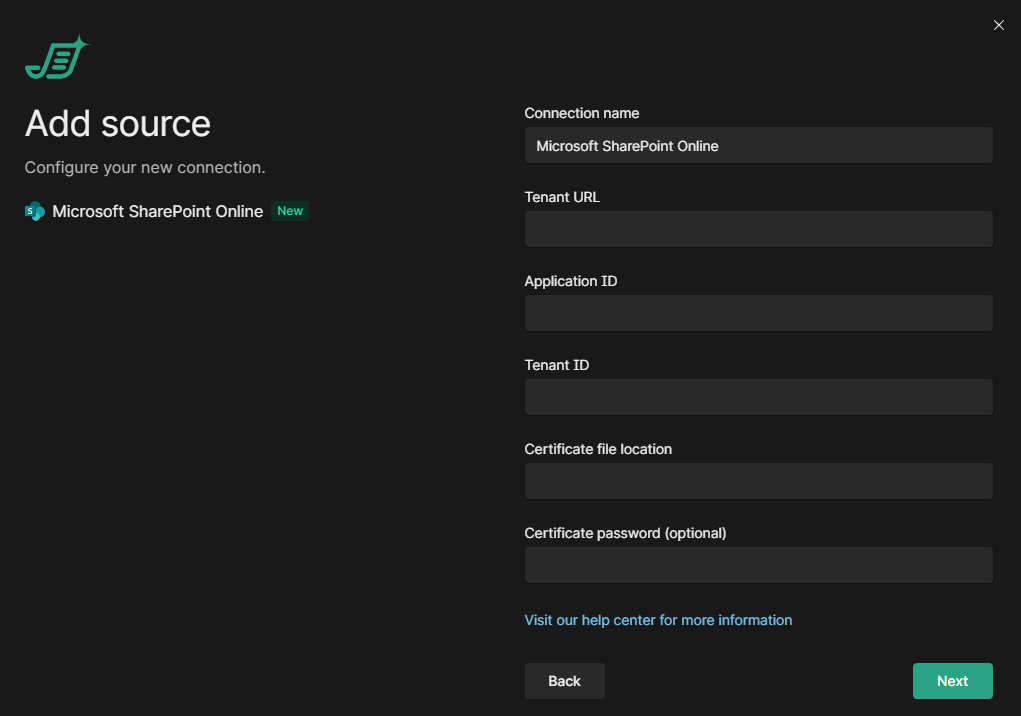Select the Application ID input field

[x=758, y=313]
